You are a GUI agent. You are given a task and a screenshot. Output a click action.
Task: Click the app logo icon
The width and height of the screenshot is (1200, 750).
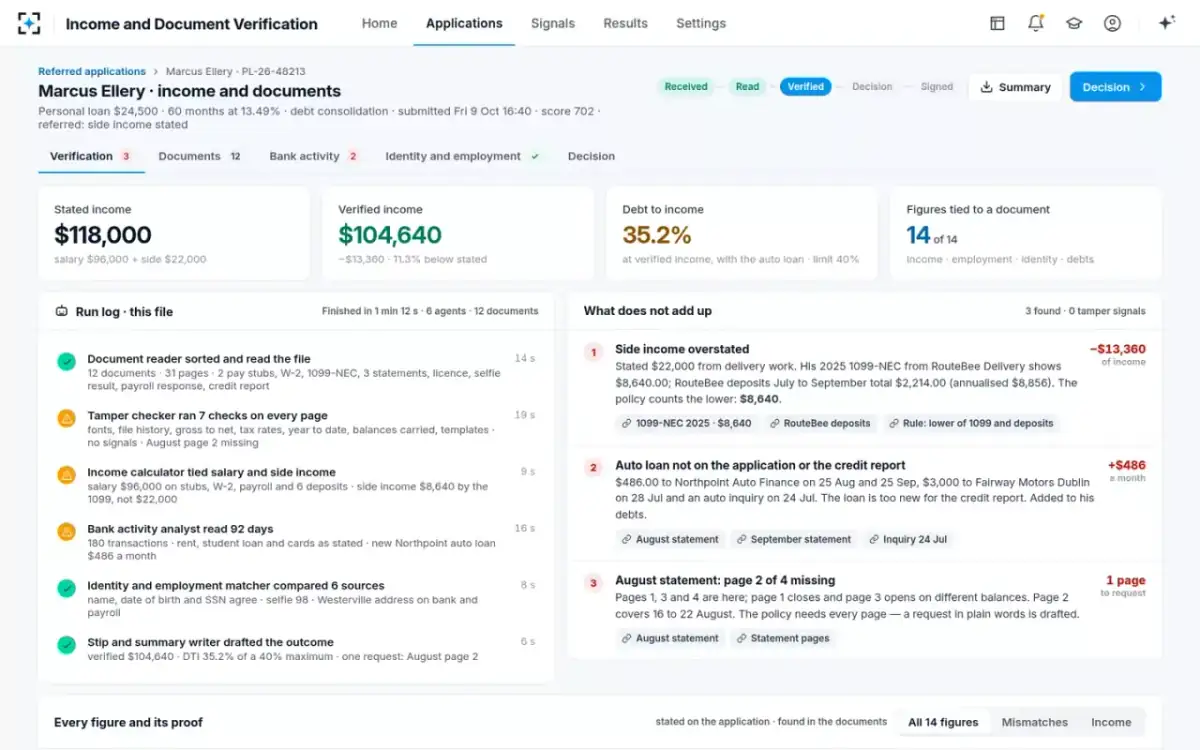click(30, 24)
